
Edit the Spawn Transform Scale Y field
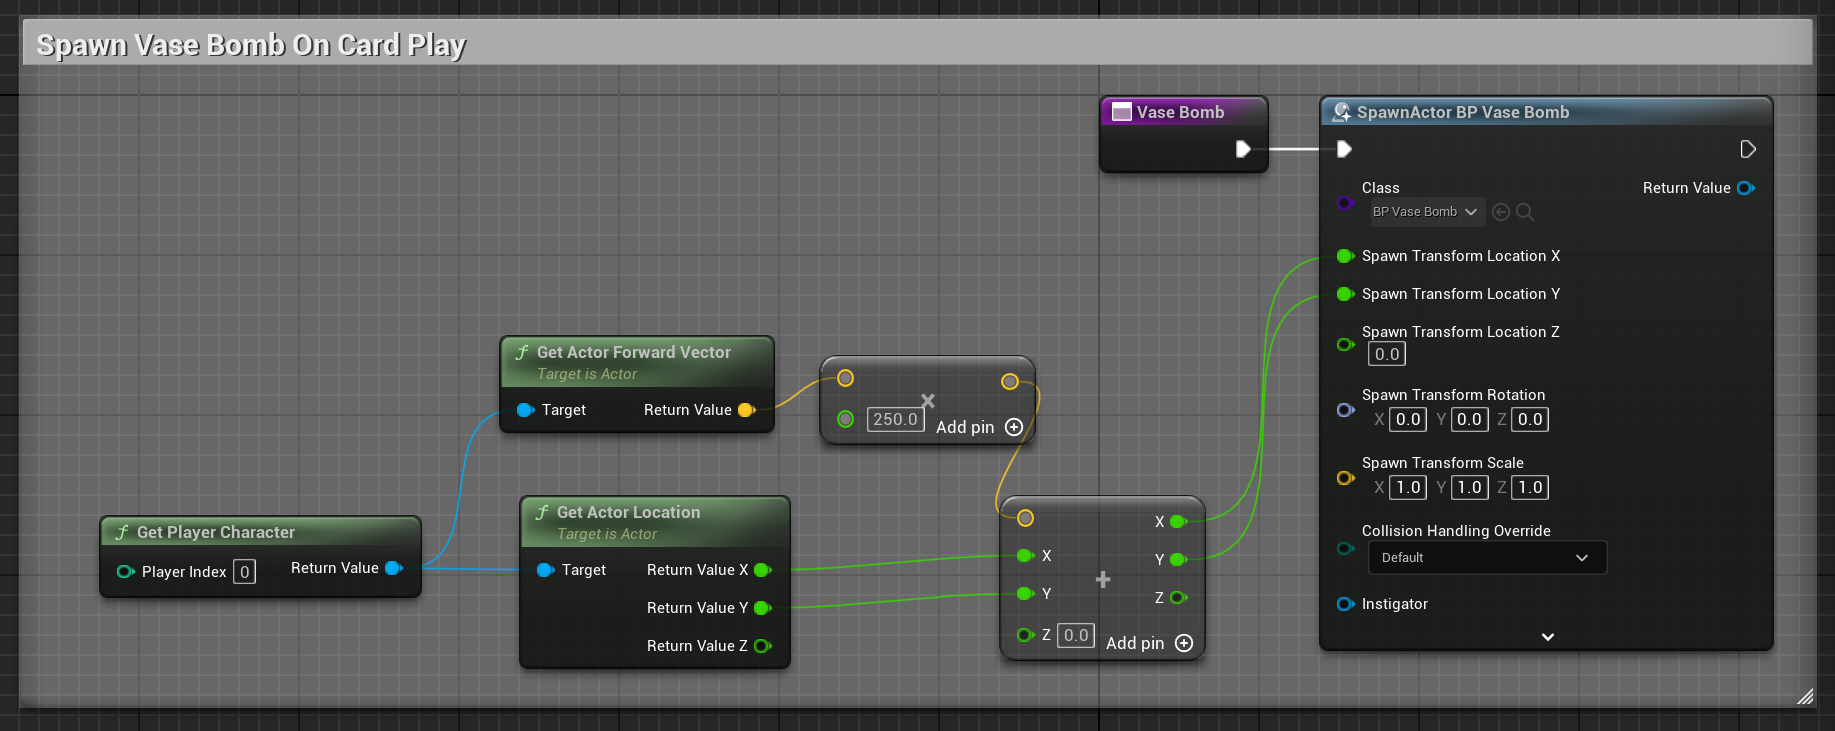pyautogui.click(x=1469, y=488)
